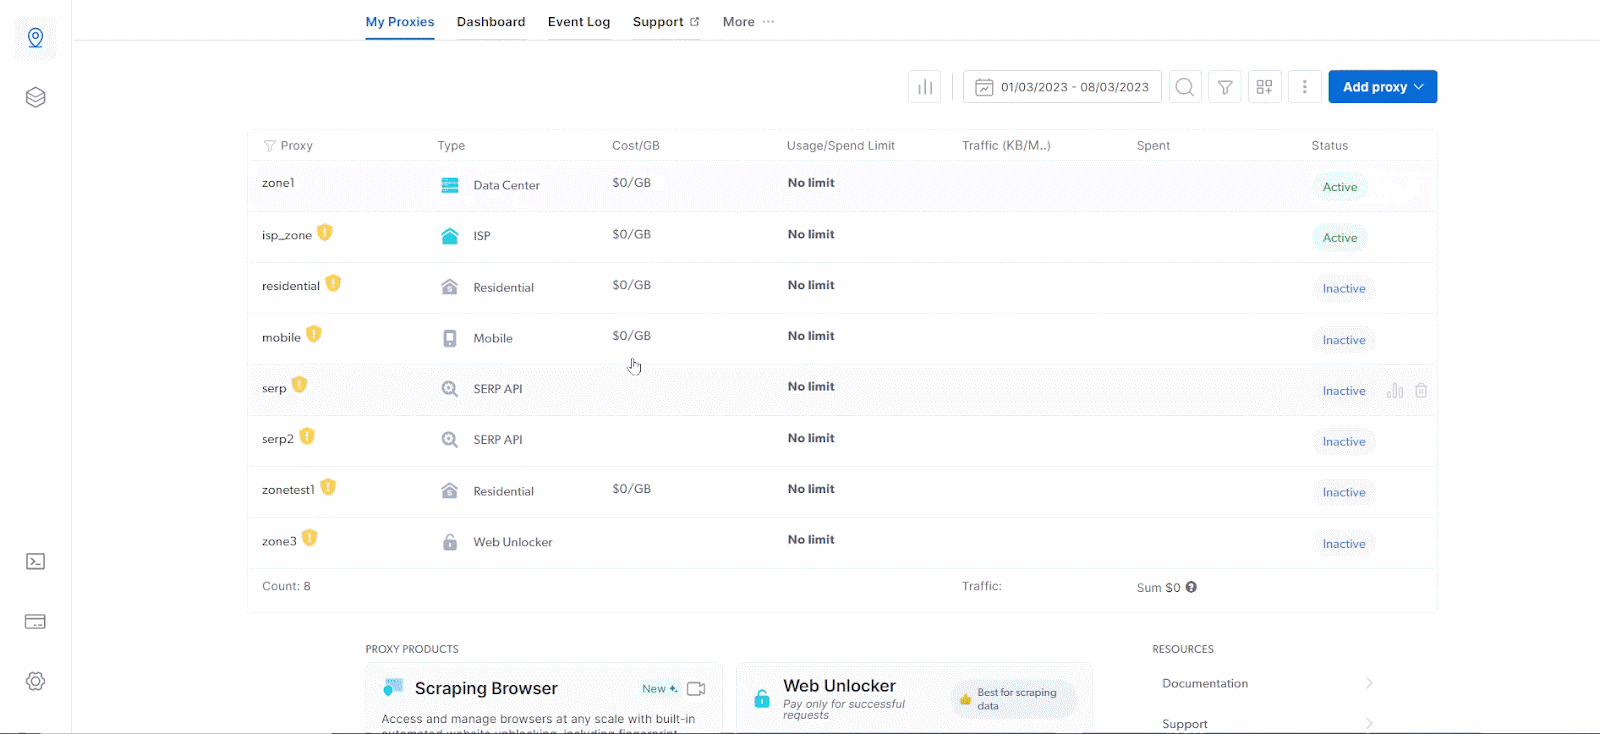Viewport: 1600px width, 734px height.
Task: Toggle the Active status of isp_zone
Action: (x=1340, y=238)
